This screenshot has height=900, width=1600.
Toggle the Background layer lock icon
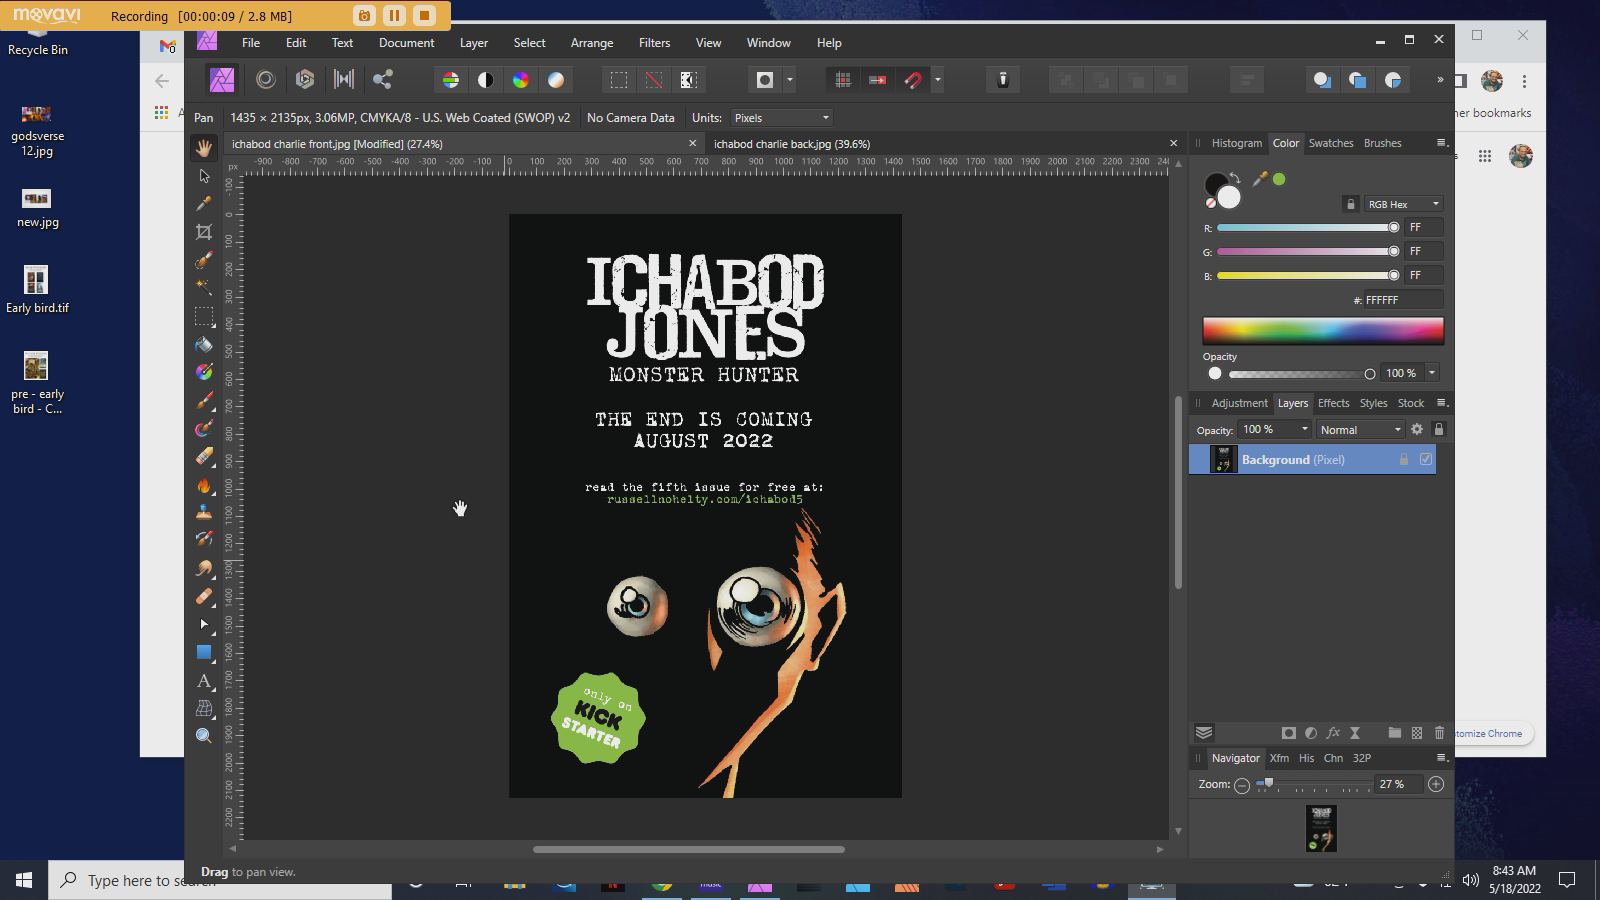click(x=1403, y=460)
